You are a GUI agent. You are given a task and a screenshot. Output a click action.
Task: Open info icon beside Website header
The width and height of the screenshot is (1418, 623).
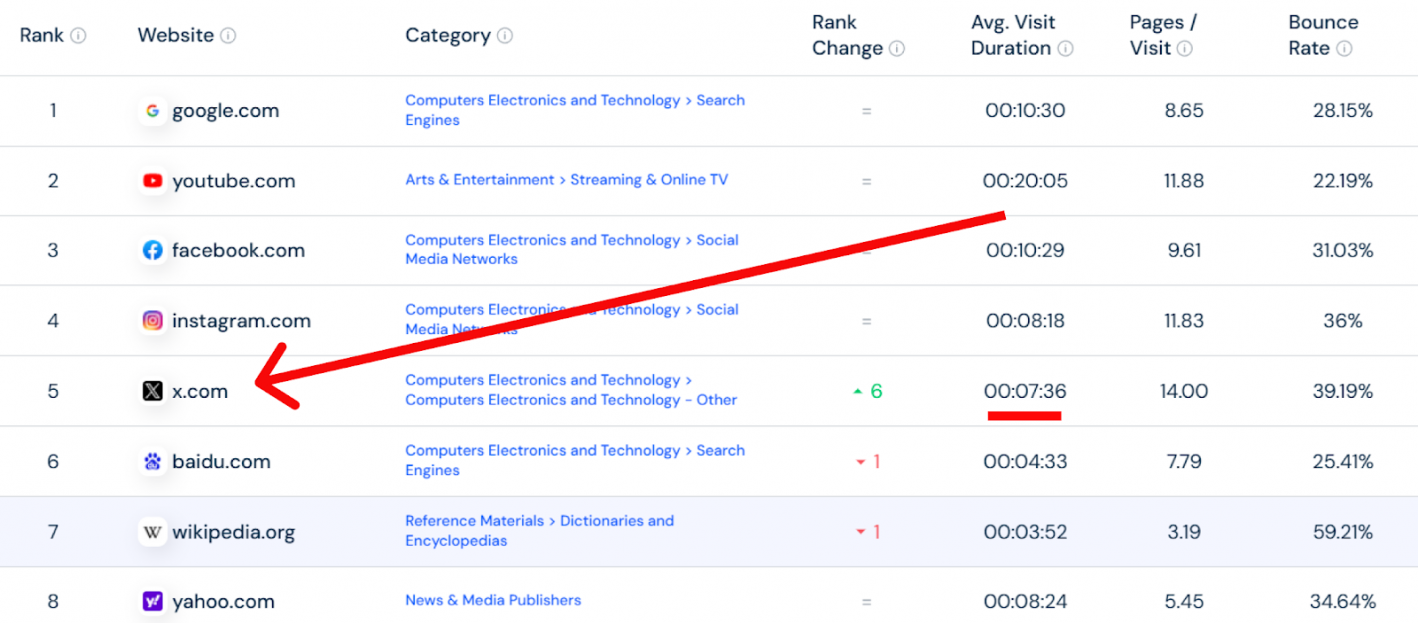[228, 36]
